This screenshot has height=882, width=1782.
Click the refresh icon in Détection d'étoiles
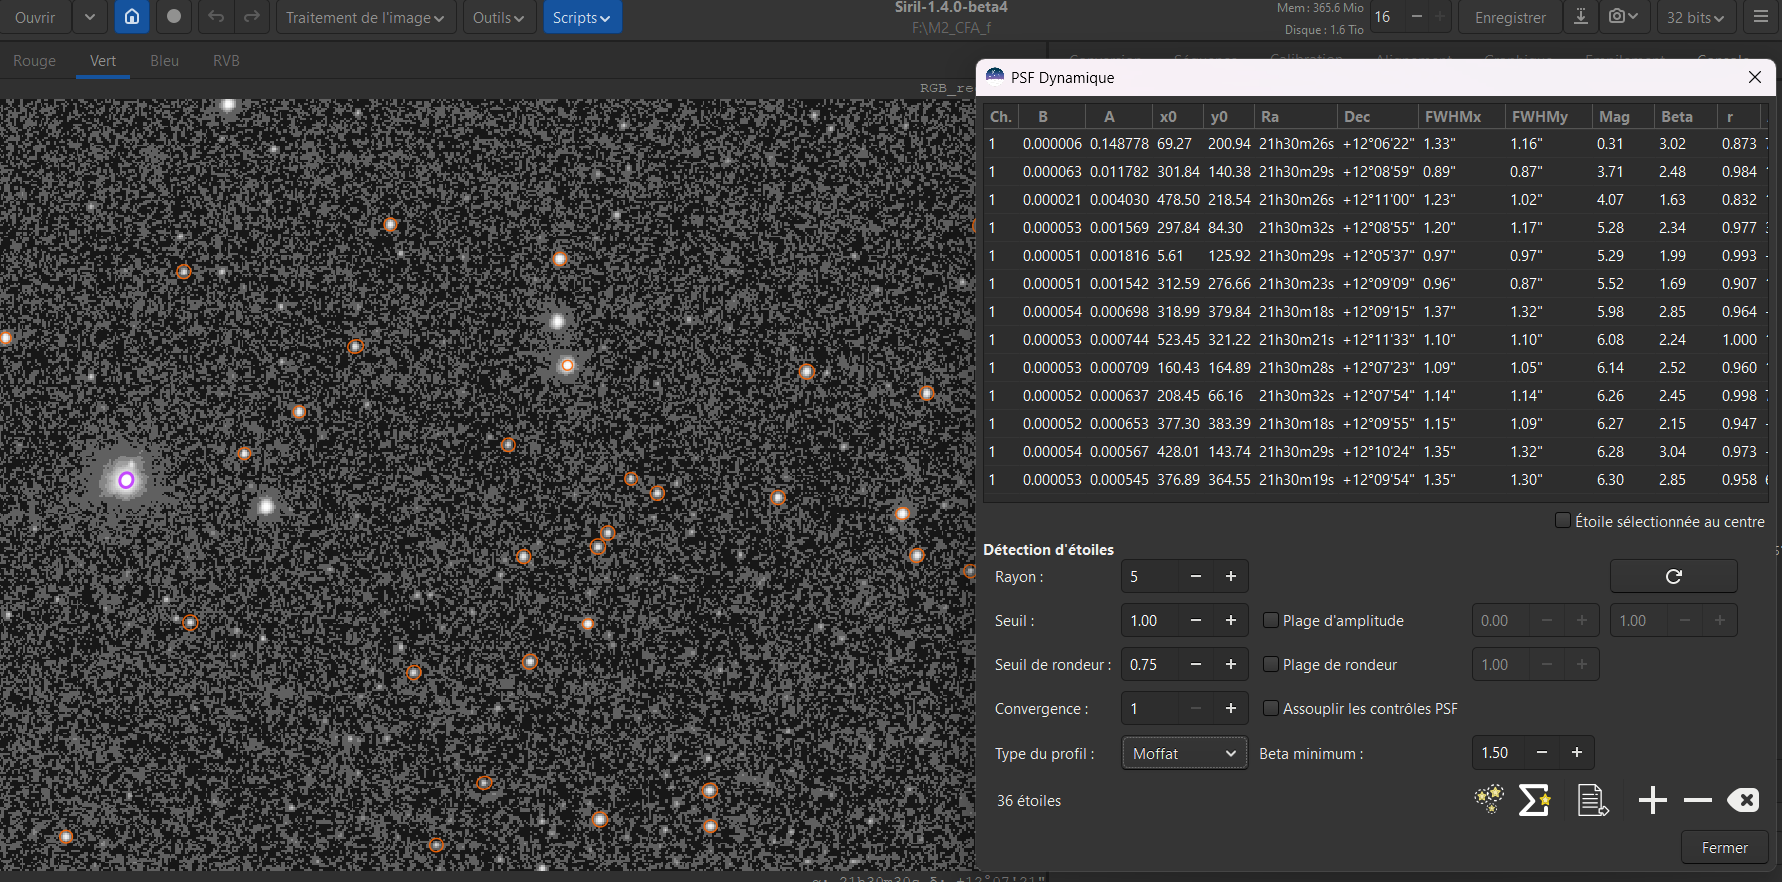(1673, 577)
